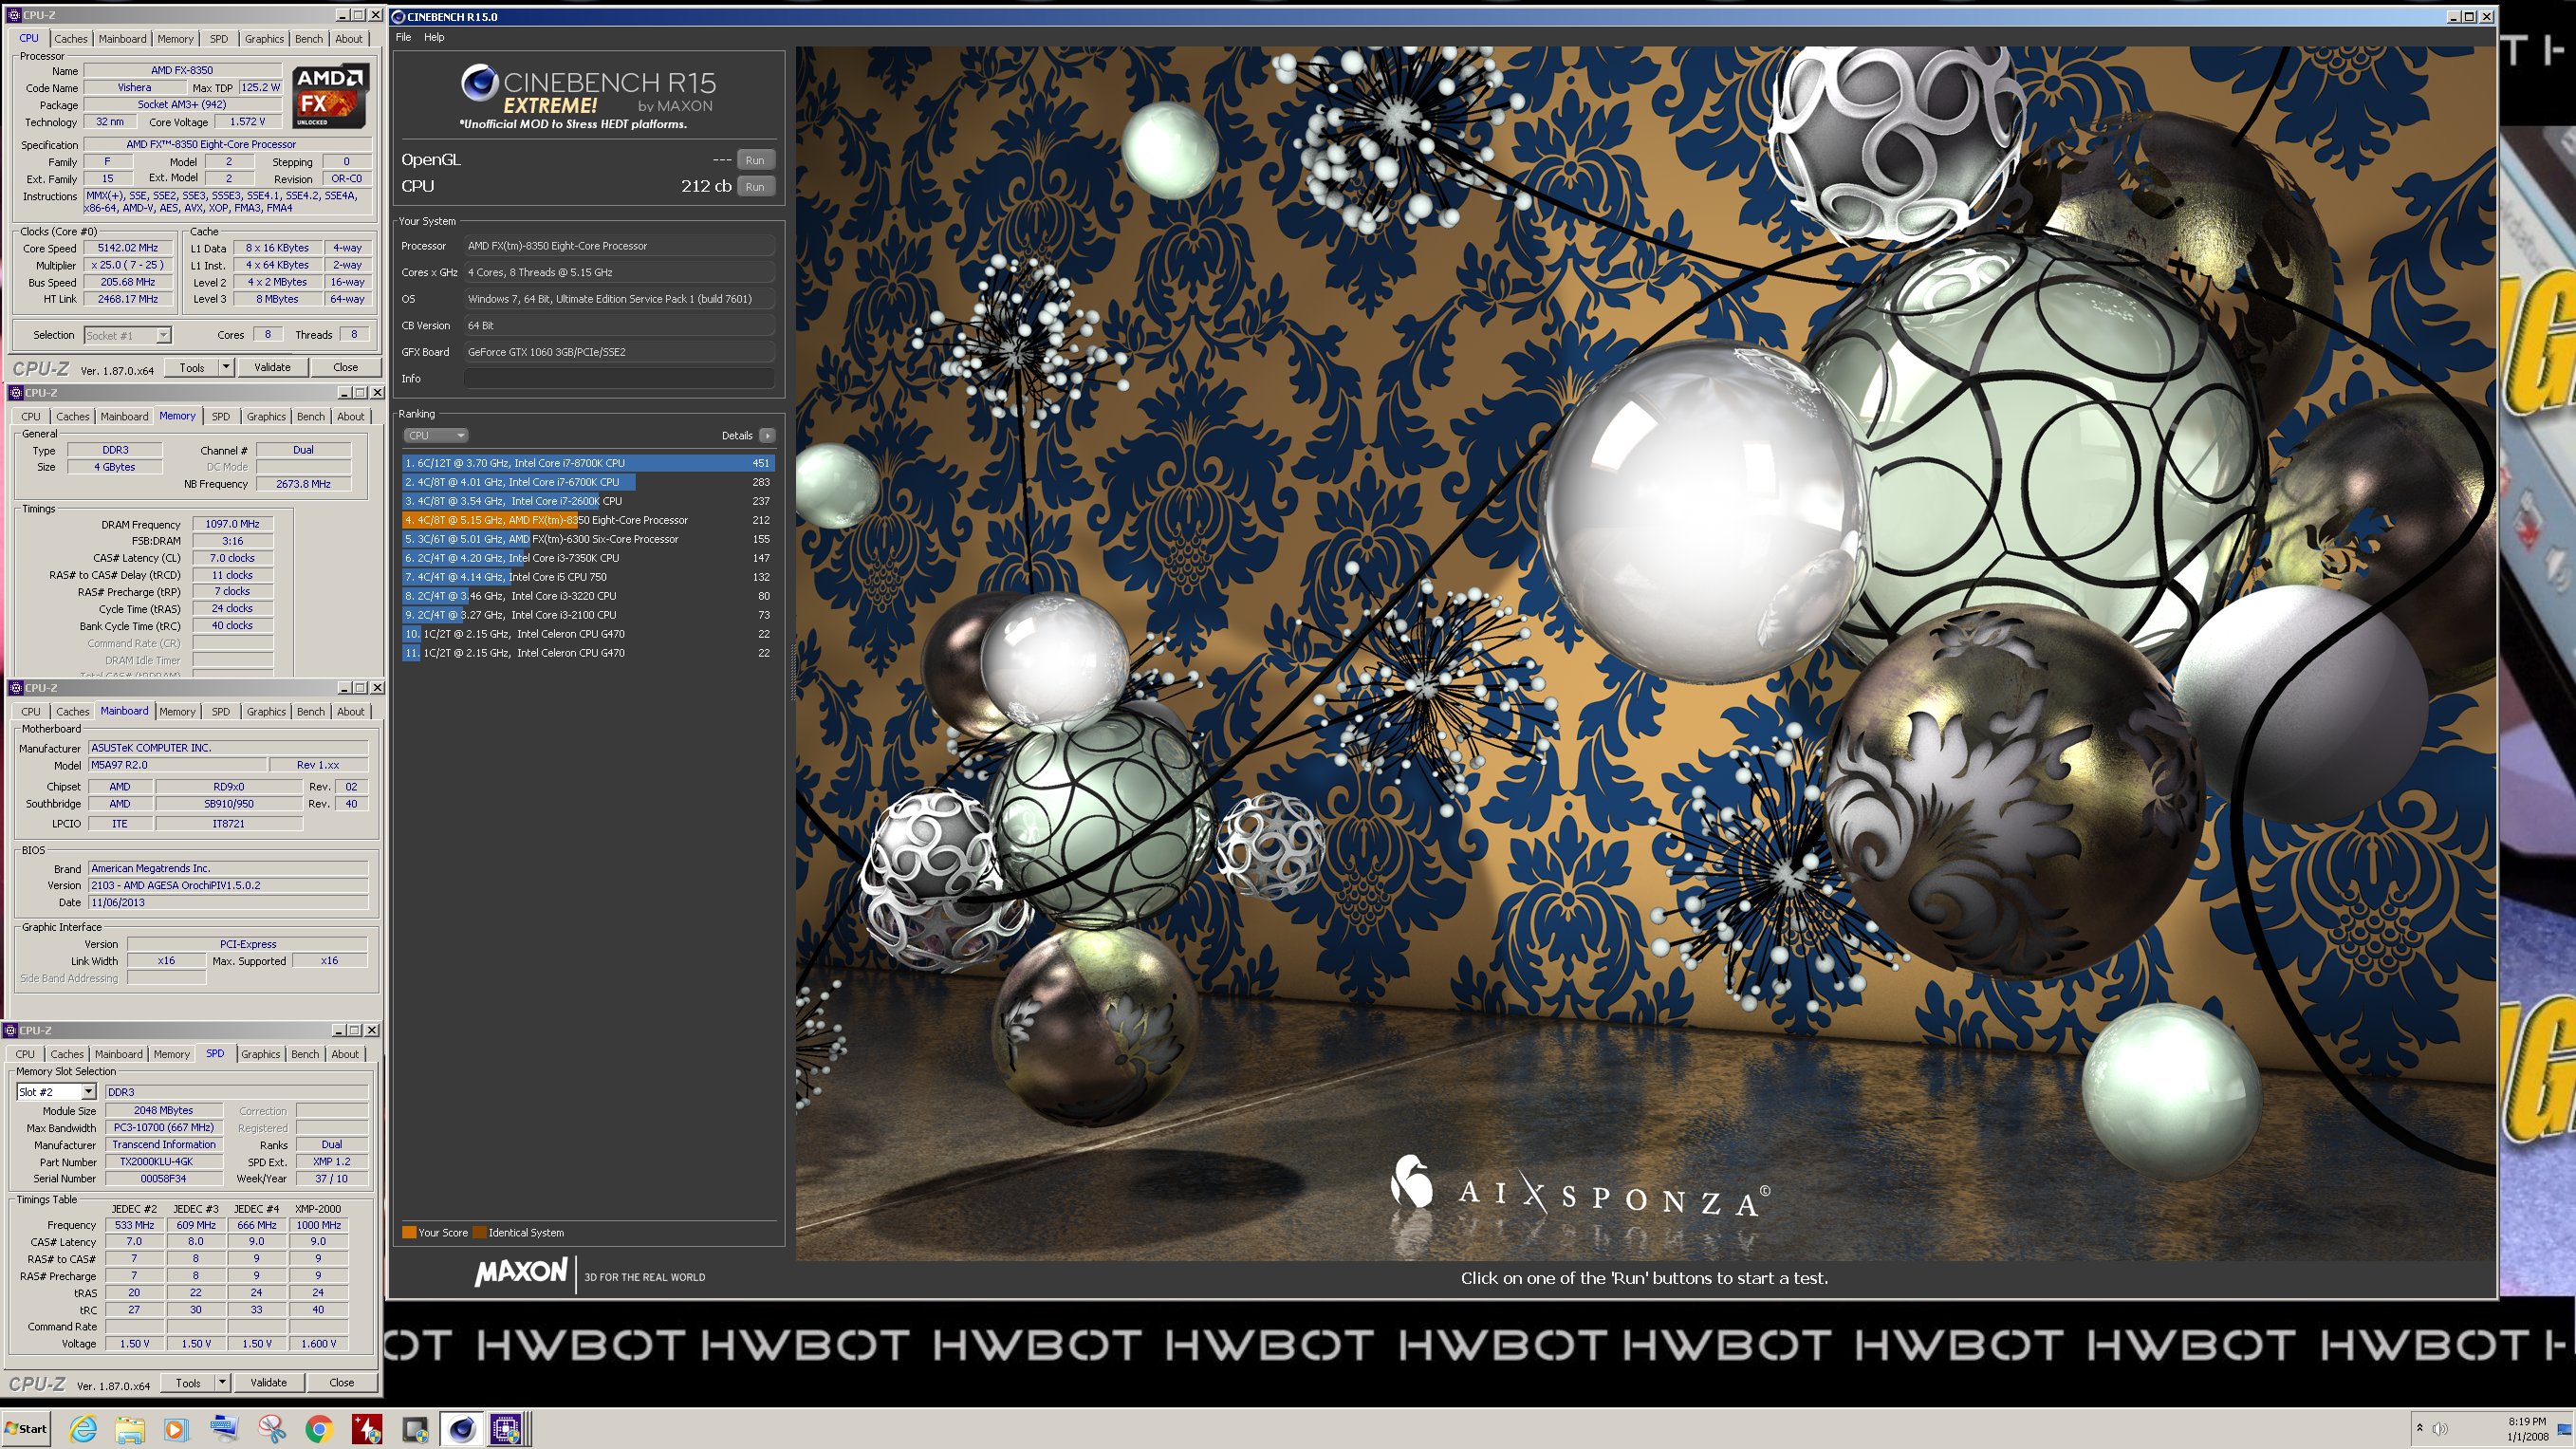Viewport: 2576px width, 1449px height.
Task: Open the taskbar clock and date
Action: (x=2526, y=1428)
